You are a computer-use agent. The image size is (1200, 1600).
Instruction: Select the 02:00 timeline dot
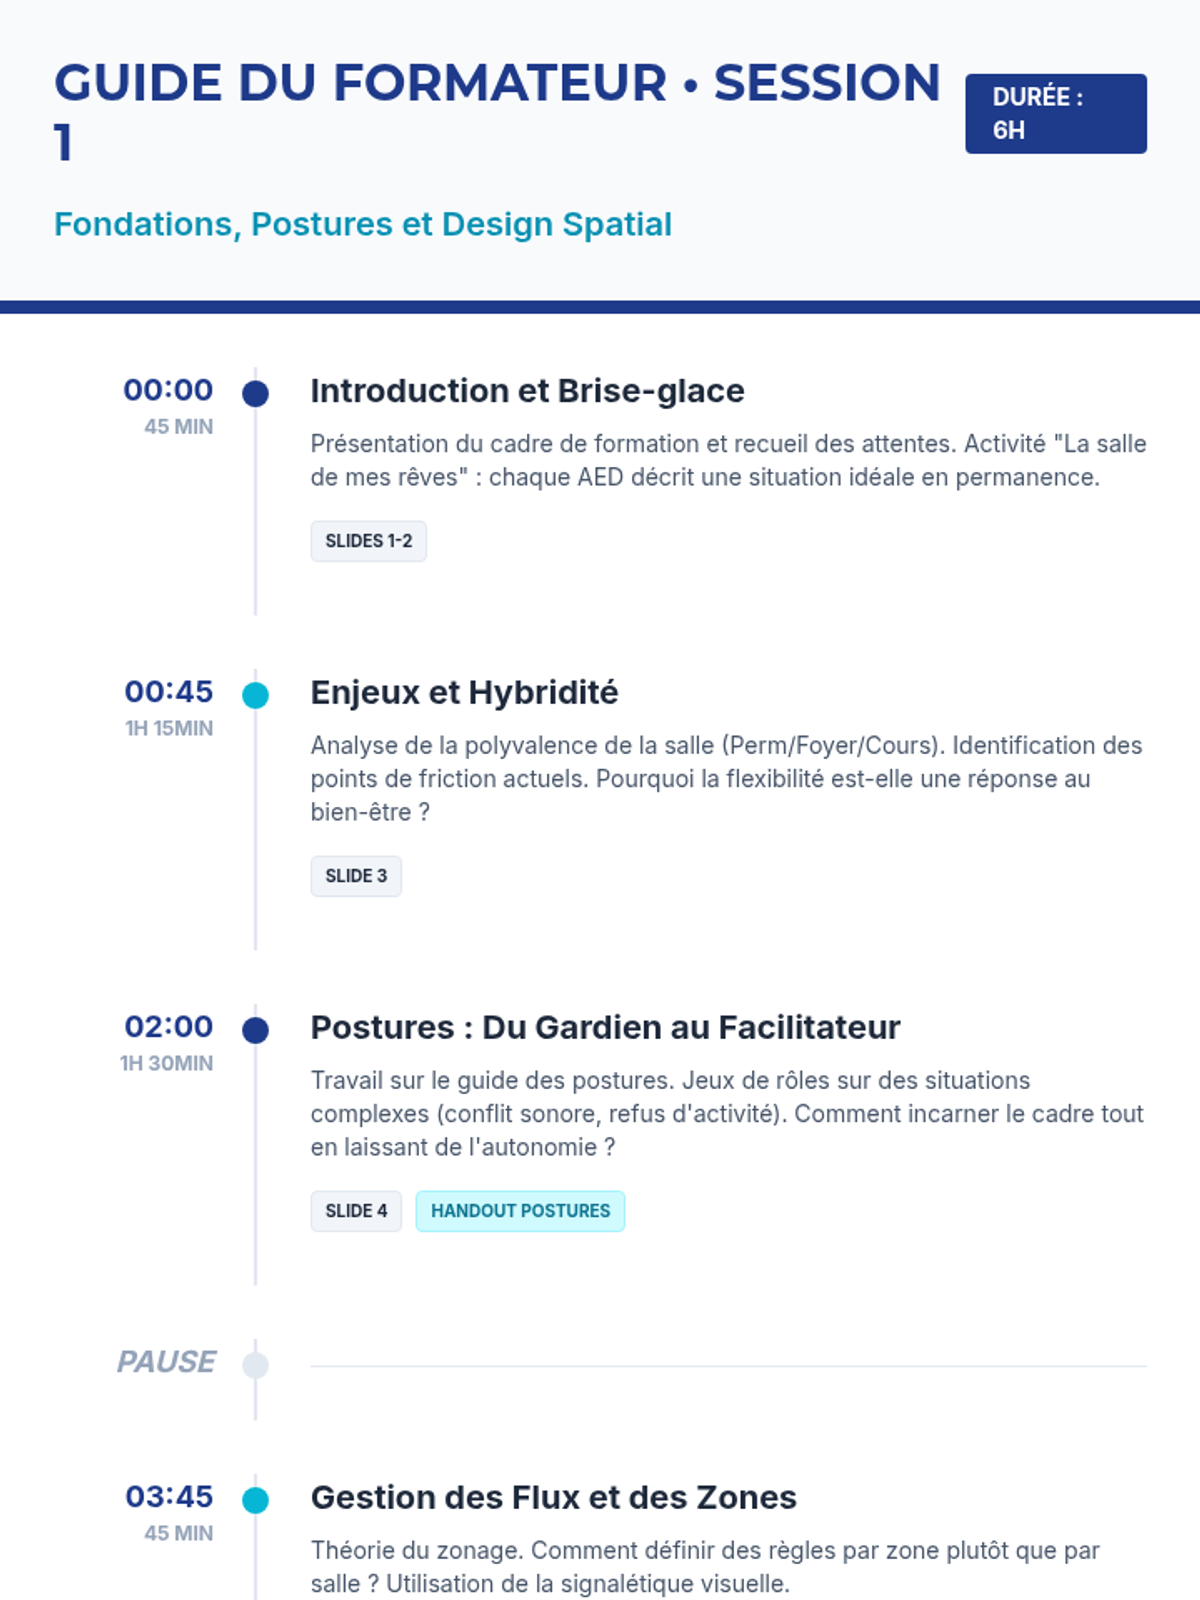pyautogui.click(x=256, y=1030)
